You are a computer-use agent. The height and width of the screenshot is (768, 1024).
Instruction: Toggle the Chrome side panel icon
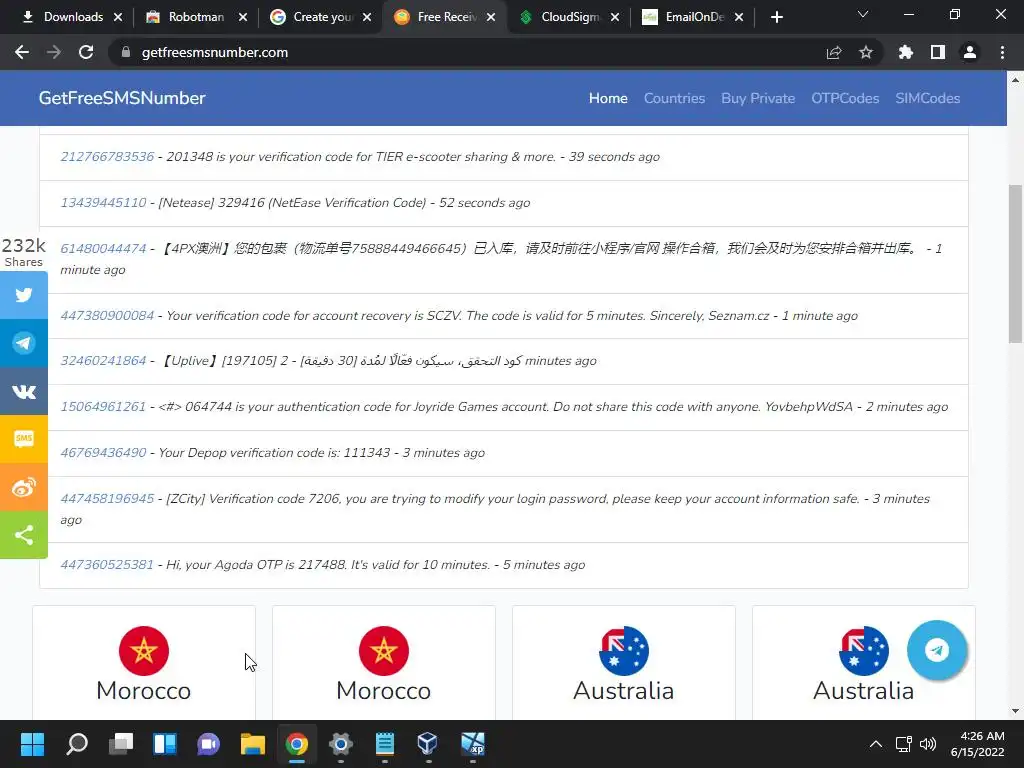938,52
